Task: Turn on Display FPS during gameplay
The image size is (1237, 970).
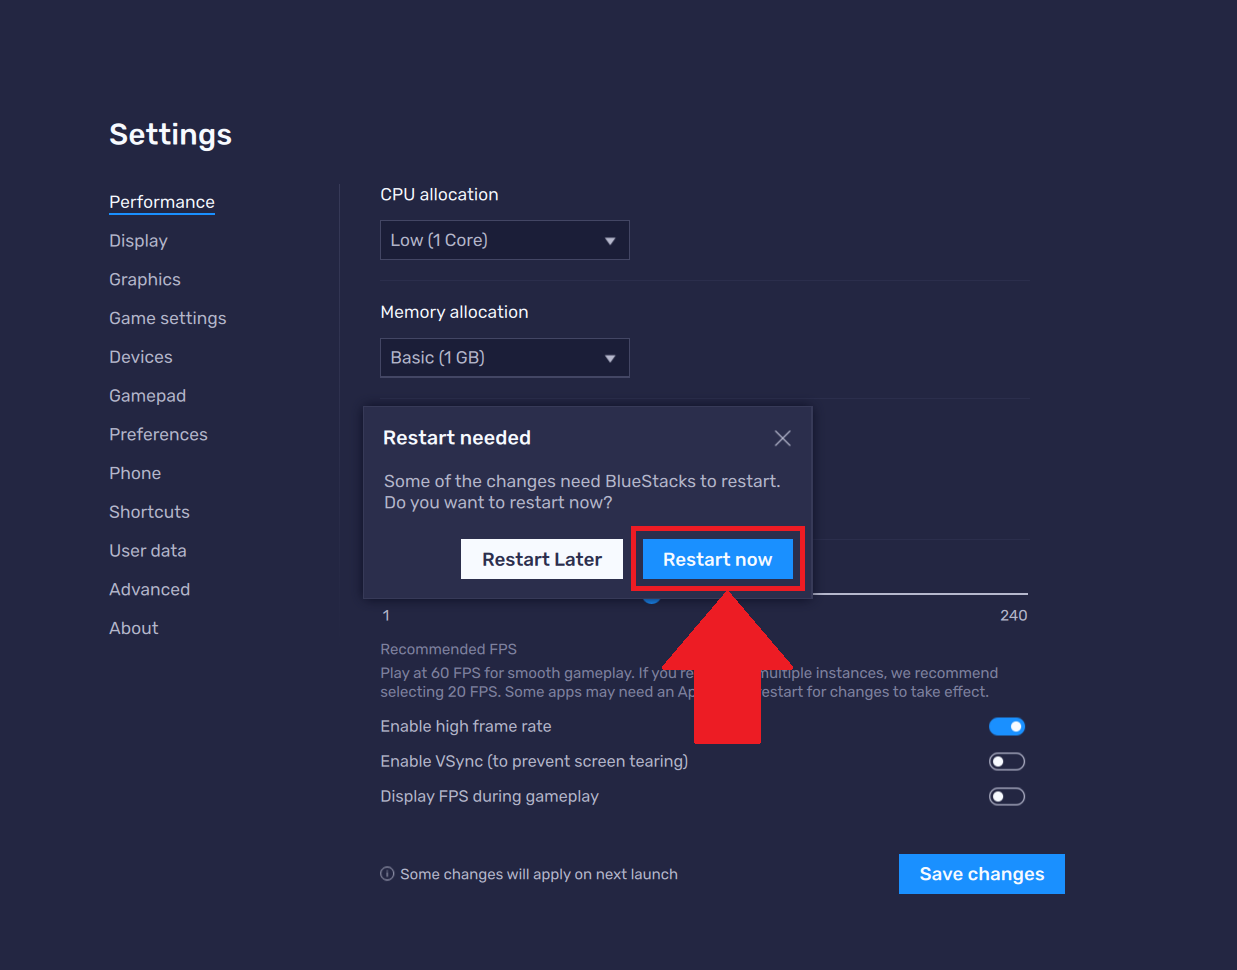Action: [x=1006, y=797]
